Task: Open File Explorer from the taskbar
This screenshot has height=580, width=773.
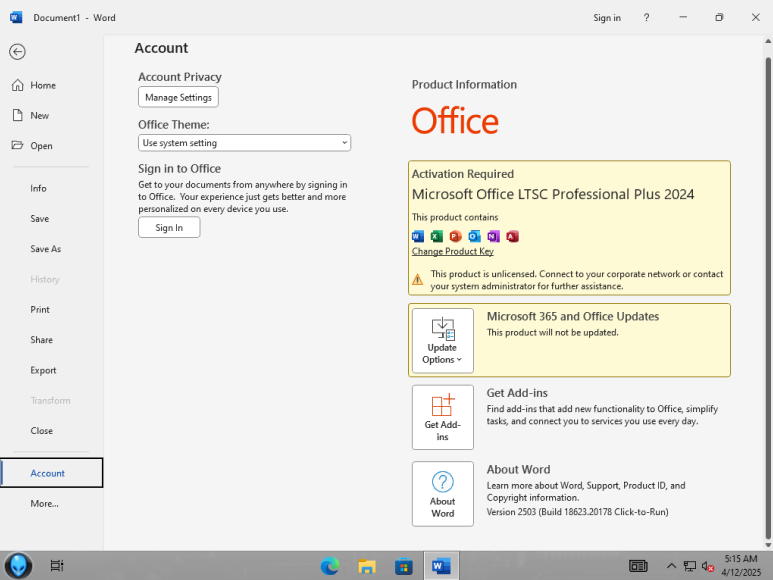Action: 367,566
